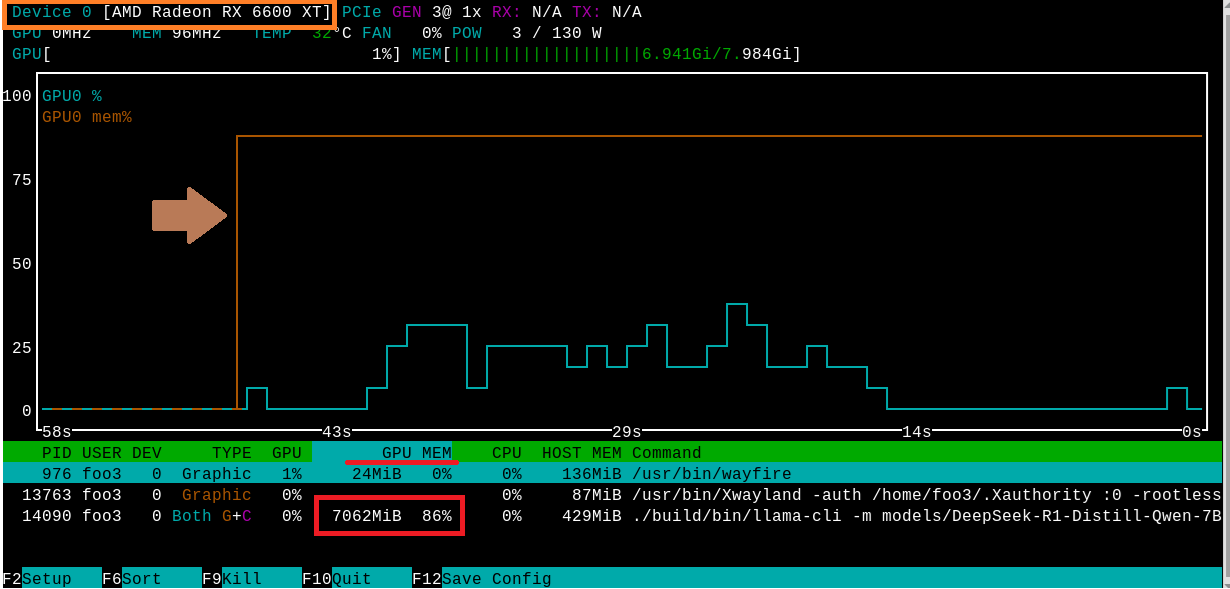
Task: Click F12 Save Config
Action: [482, 579]
